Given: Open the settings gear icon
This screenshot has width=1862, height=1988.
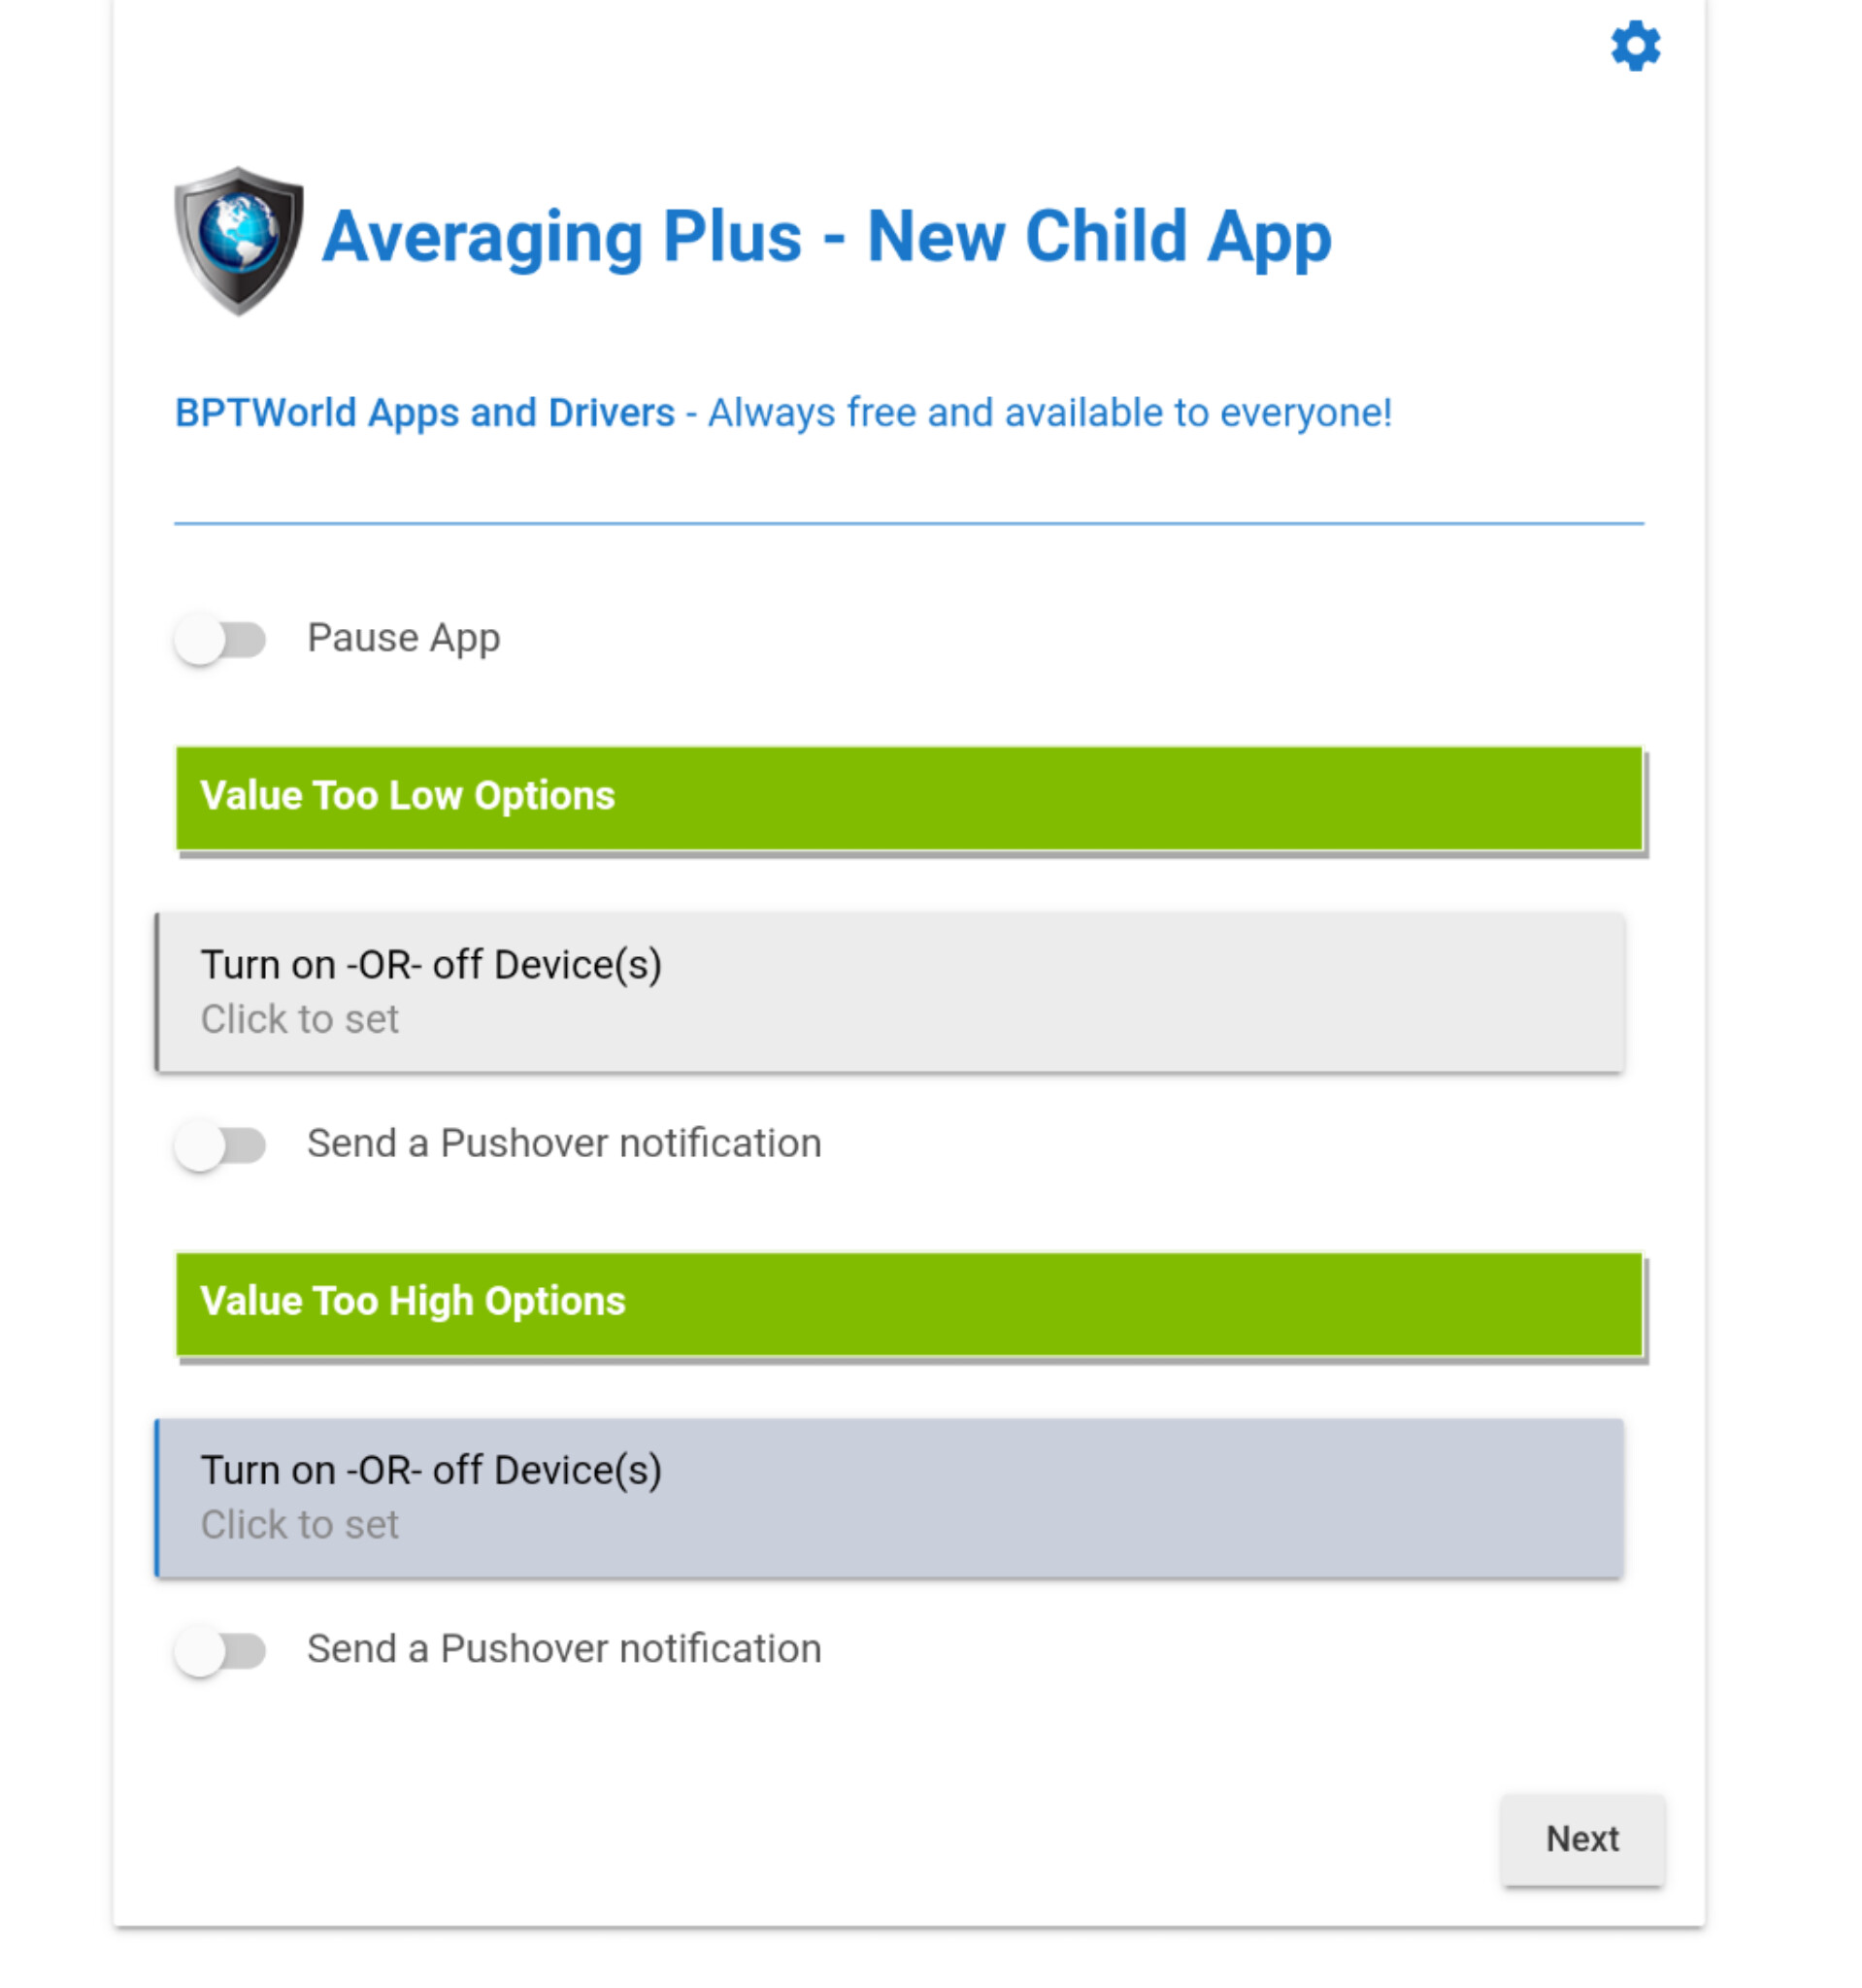Looking at the screenshot, I should (1635, 46).
